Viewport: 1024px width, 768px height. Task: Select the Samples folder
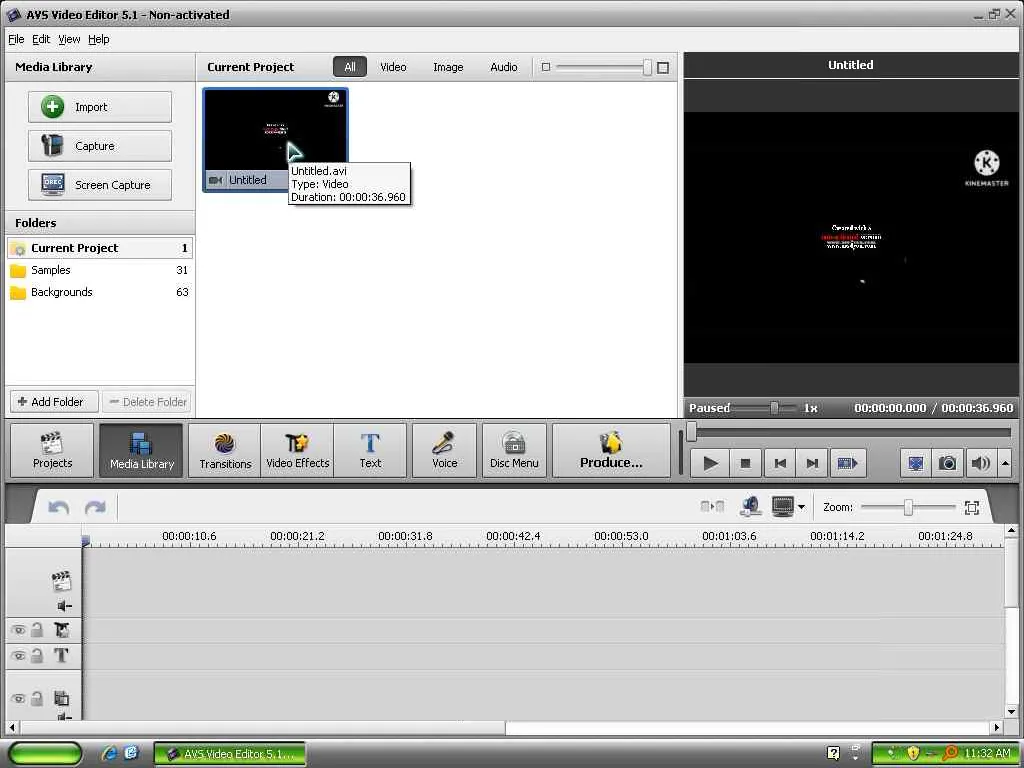[100, 270]
